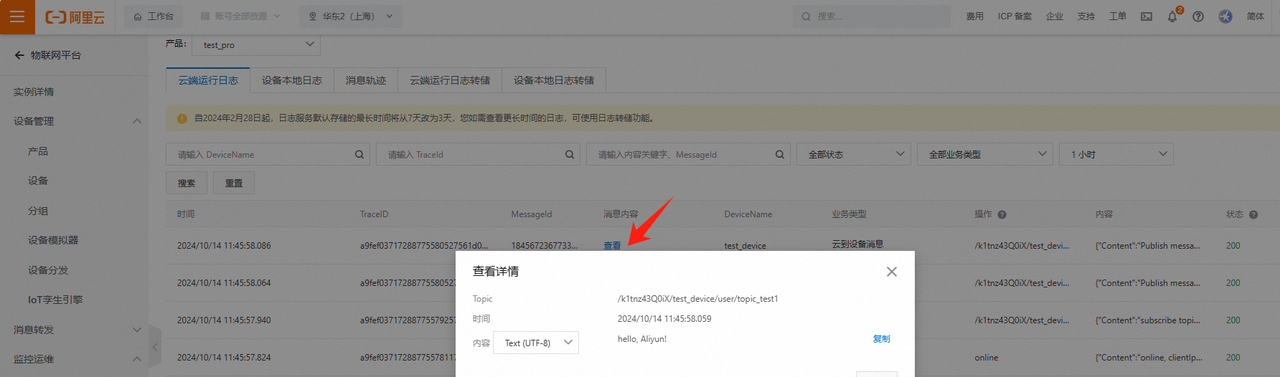Open 工单 in top navigation
This screenshot has height=377, width=1280.
[1118, 17]
